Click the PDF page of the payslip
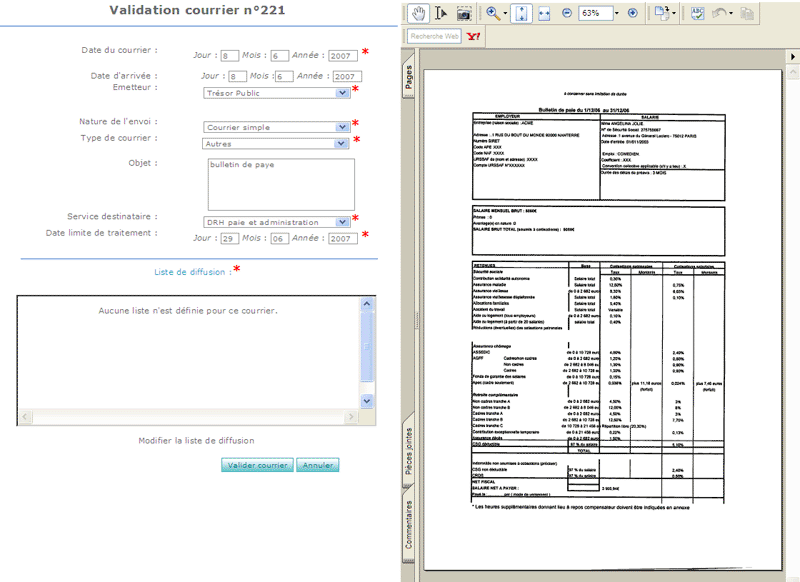 [x=603, y=319]
